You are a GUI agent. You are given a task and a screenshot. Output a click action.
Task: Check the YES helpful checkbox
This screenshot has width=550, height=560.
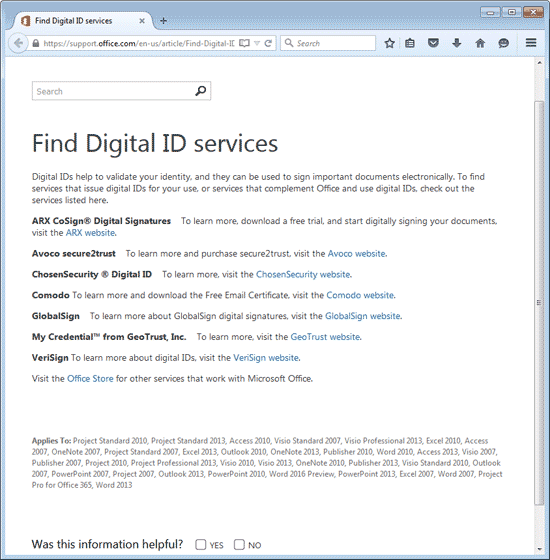pyautogui.click(x=201, y=545)
